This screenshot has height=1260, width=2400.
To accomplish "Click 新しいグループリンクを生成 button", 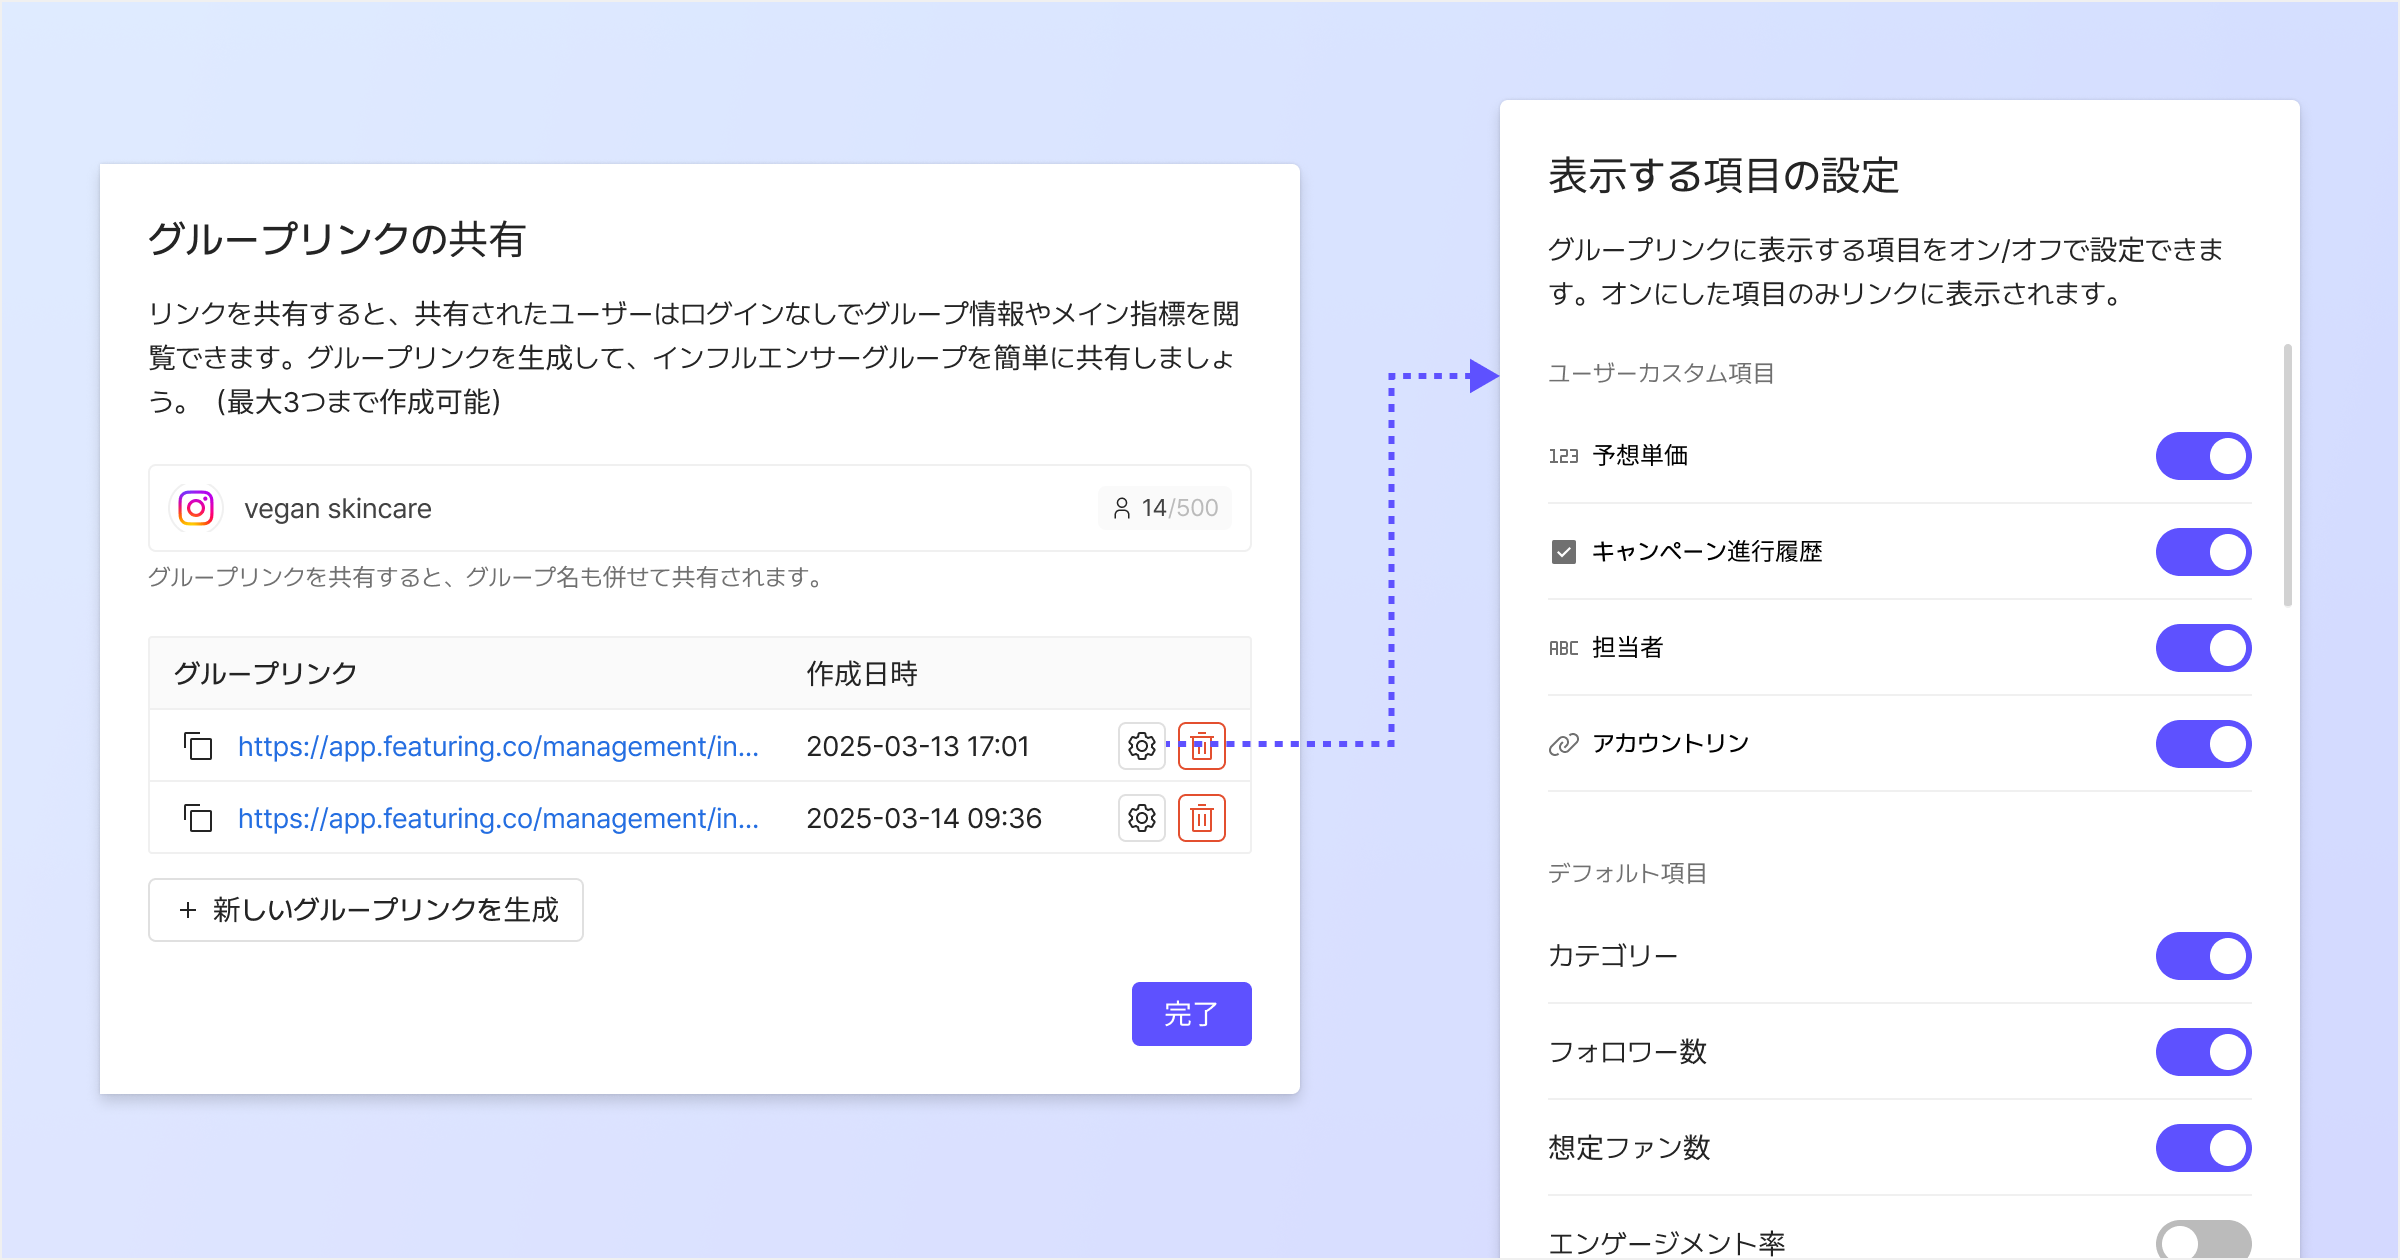I will point(366,910).
